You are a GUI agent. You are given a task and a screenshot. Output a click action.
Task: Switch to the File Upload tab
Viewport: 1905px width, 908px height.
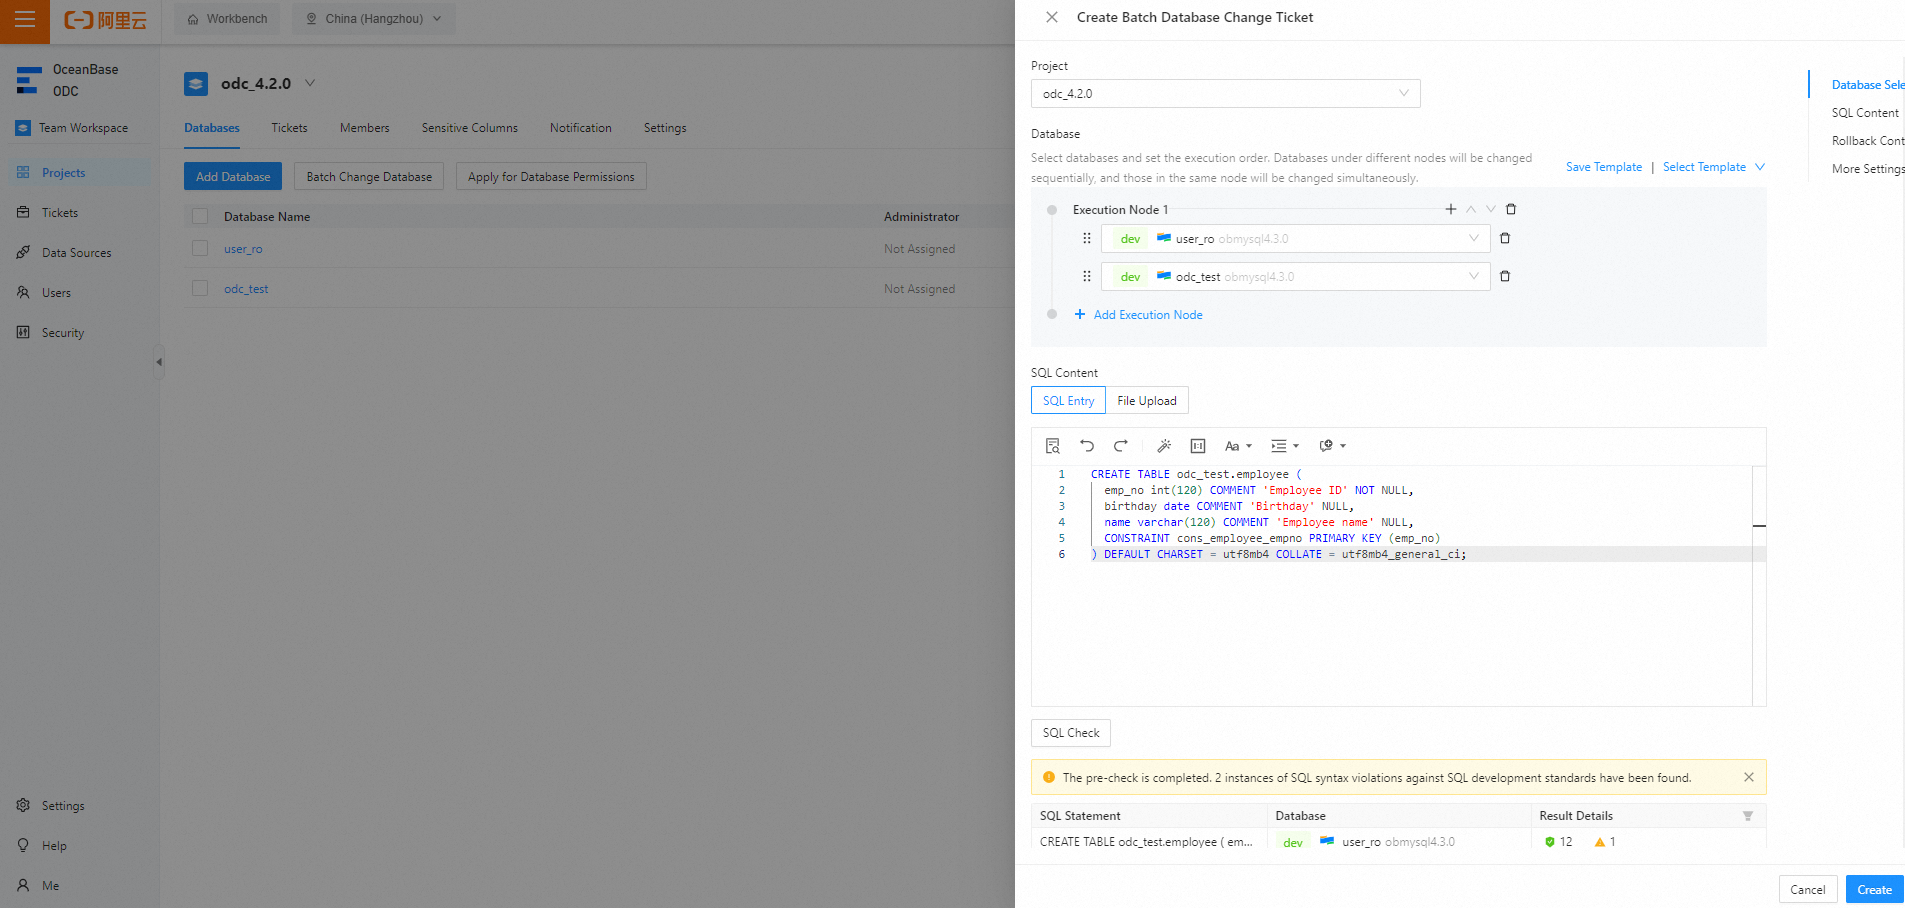1146,400
